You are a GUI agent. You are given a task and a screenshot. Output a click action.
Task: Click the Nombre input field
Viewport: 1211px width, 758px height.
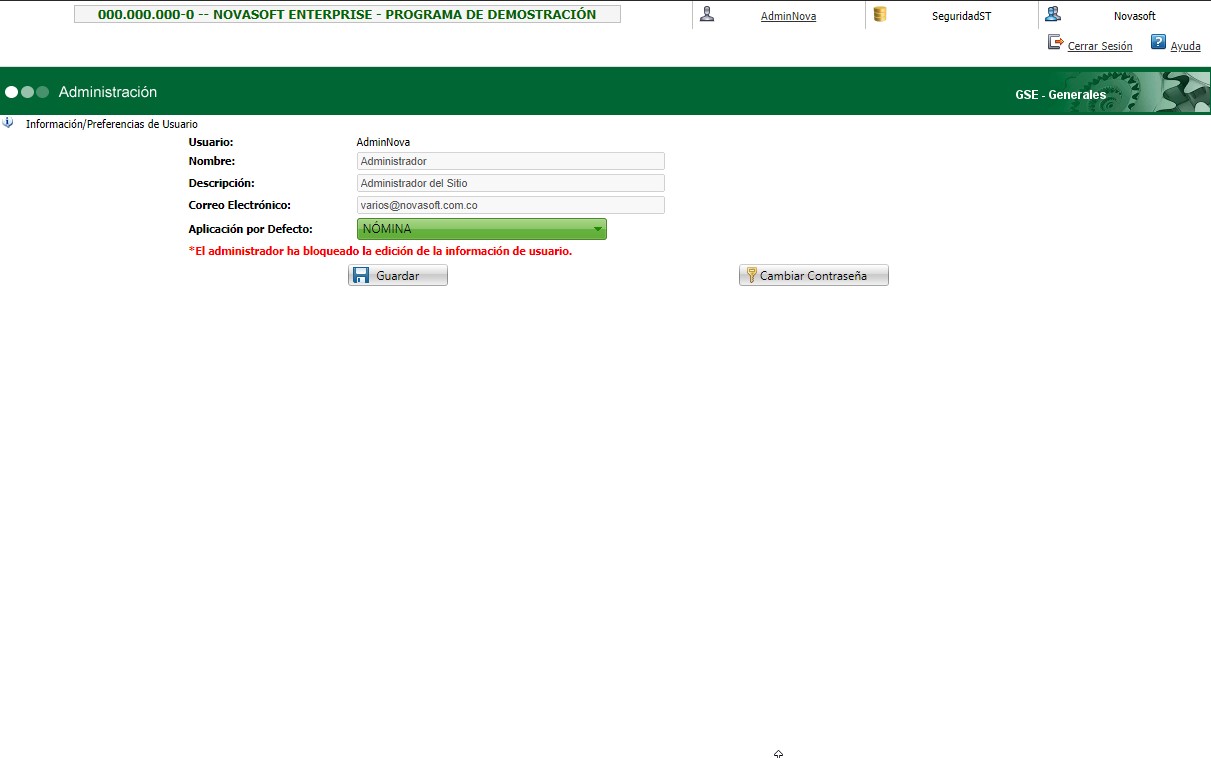511,161
